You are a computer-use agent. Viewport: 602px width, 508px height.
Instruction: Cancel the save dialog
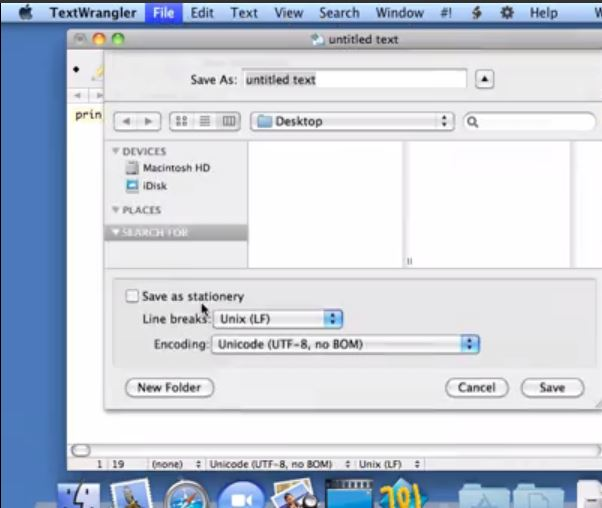click(477, 387)
